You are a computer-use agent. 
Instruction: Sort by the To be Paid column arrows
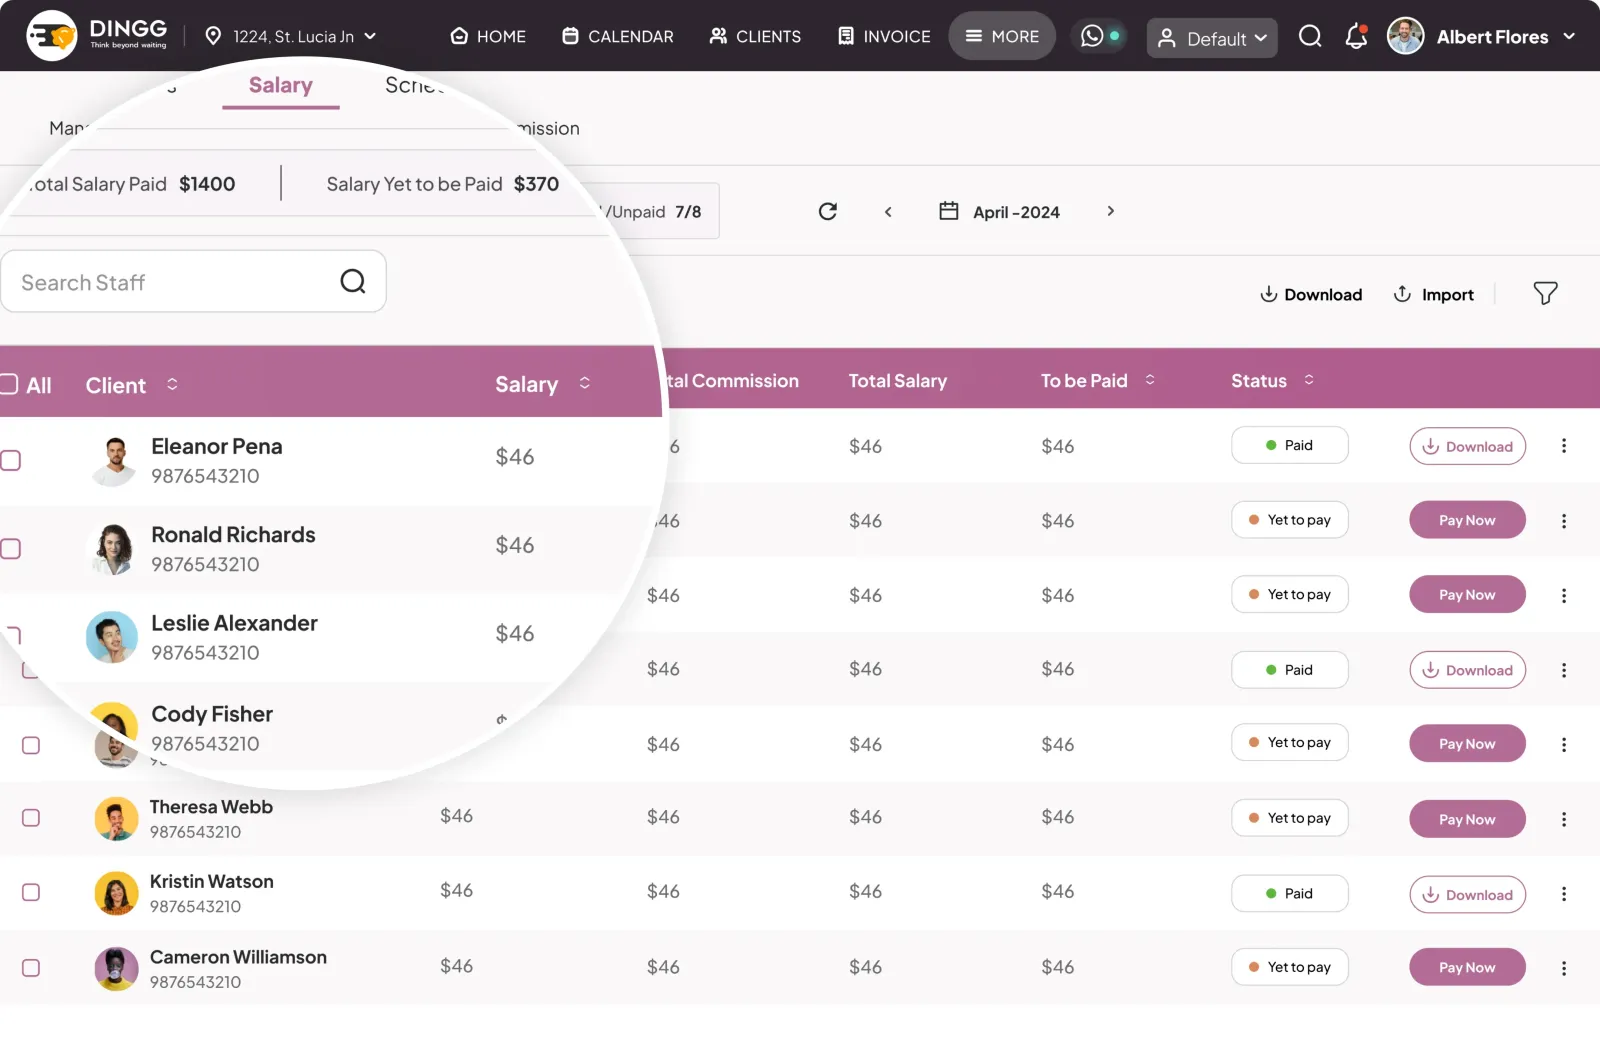[1150, 380]
